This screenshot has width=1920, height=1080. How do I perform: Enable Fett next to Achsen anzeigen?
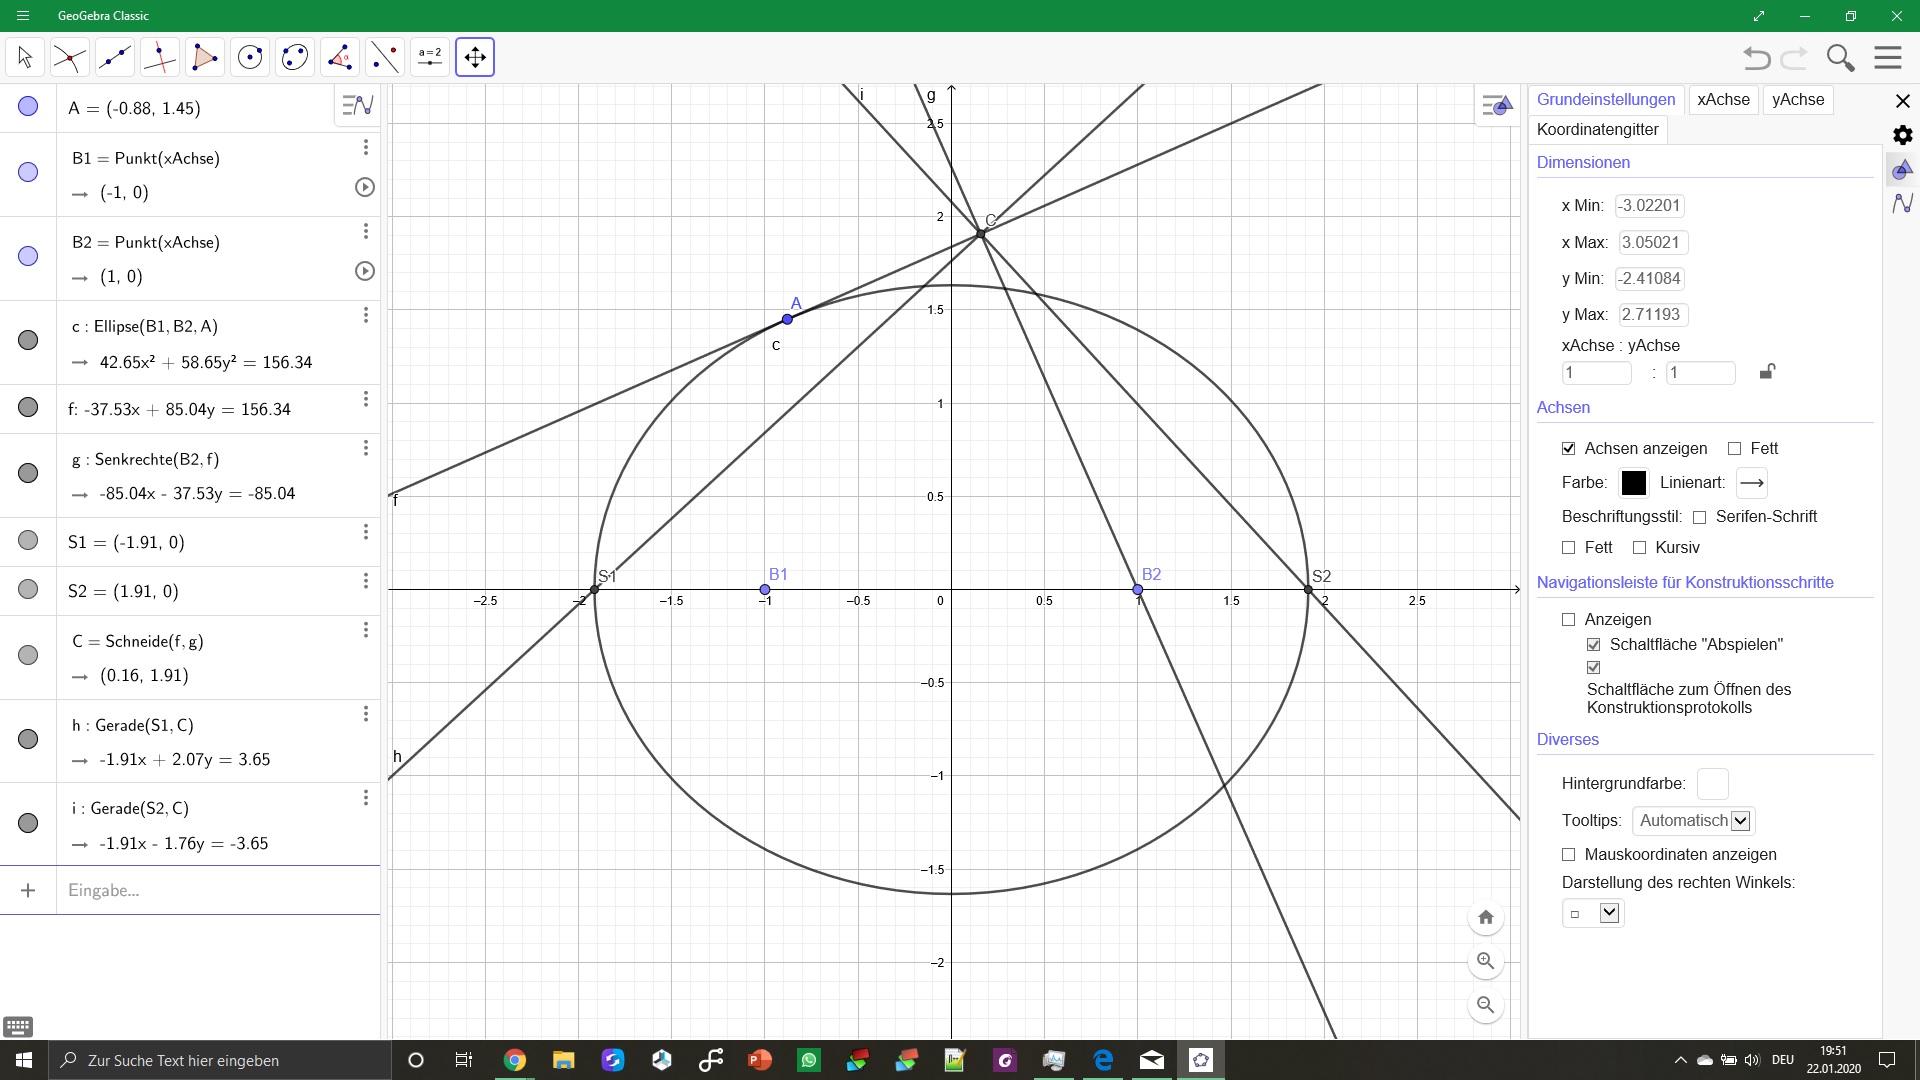pyautogui.click(x=1734, y=449)
